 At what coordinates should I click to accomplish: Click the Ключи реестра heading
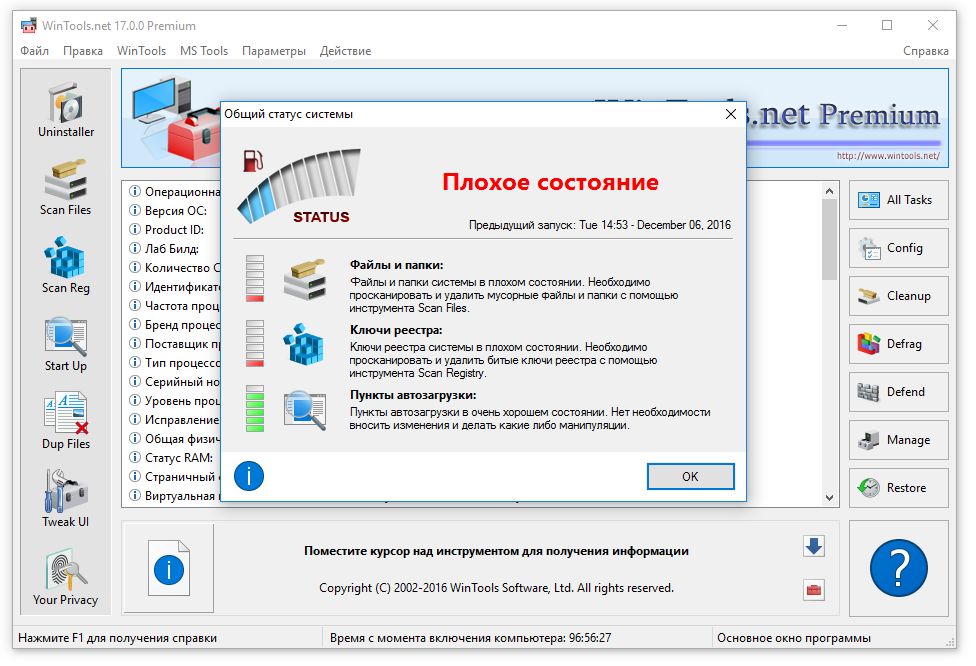pyautogui.click(x=396, y=330)
